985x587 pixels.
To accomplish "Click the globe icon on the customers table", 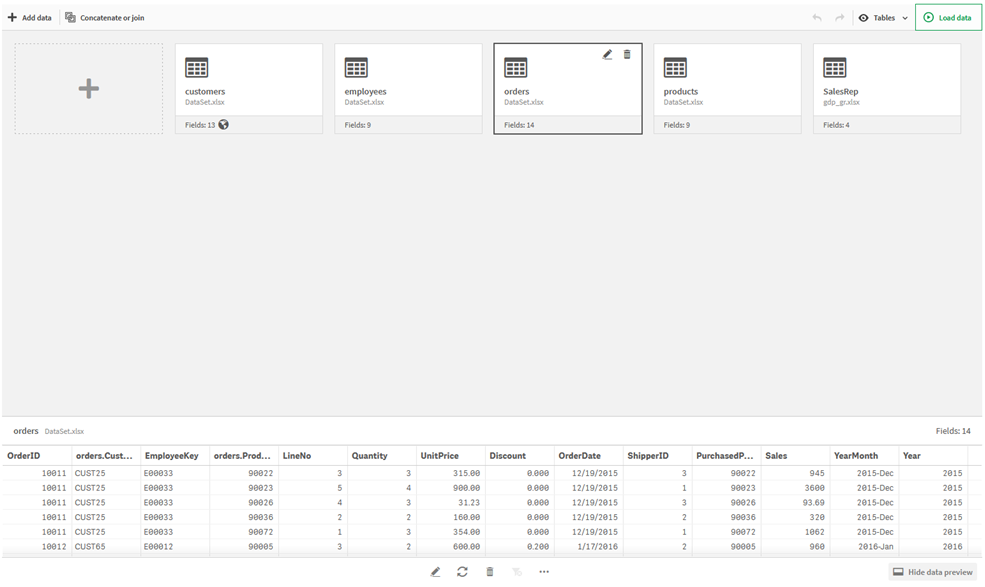I will pyautogui.click(x=223, y=124).
